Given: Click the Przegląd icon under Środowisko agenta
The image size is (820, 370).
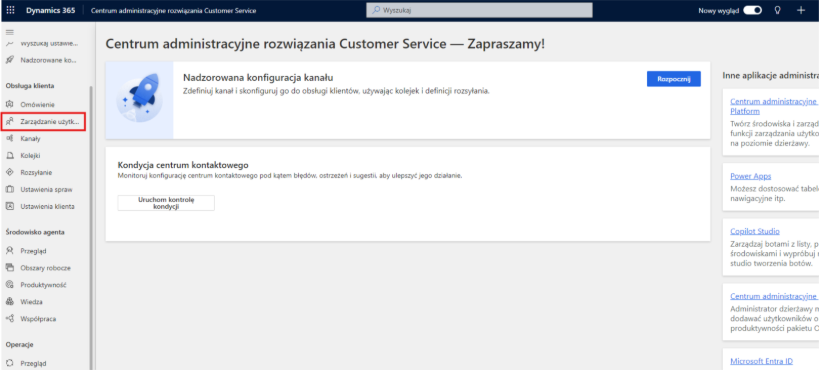Looking at the screenshot, I should point(9,251).
